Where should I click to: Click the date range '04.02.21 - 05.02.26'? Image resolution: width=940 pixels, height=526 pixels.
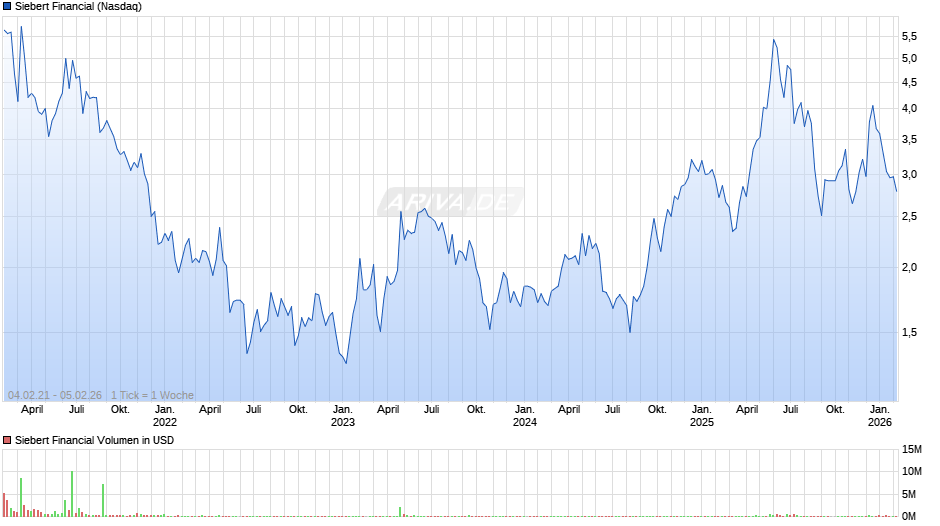[55, 395]
